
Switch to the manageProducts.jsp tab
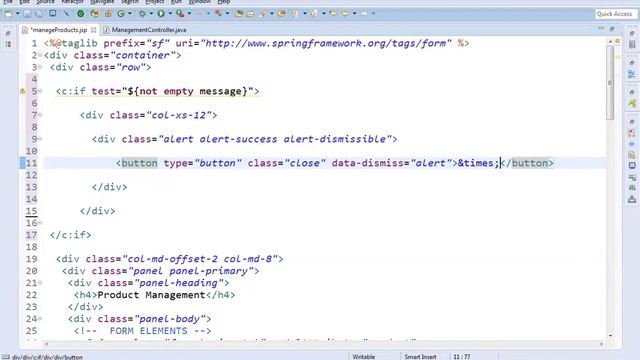[x=59, y=30]
